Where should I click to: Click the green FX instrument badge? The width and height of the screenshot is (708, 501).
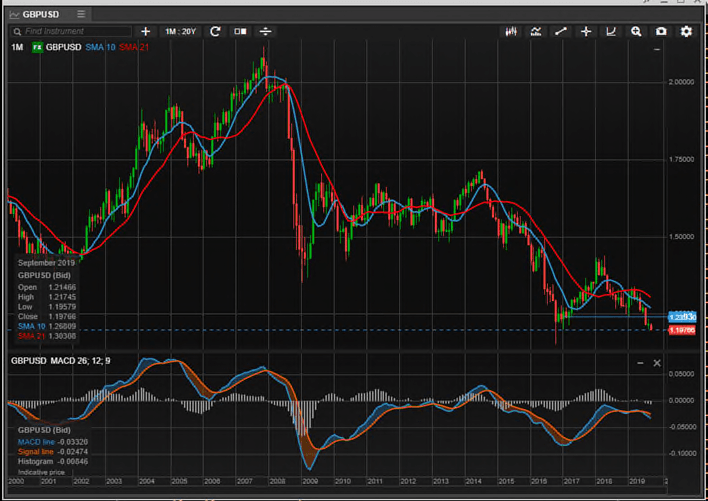[x=37, y=47]
